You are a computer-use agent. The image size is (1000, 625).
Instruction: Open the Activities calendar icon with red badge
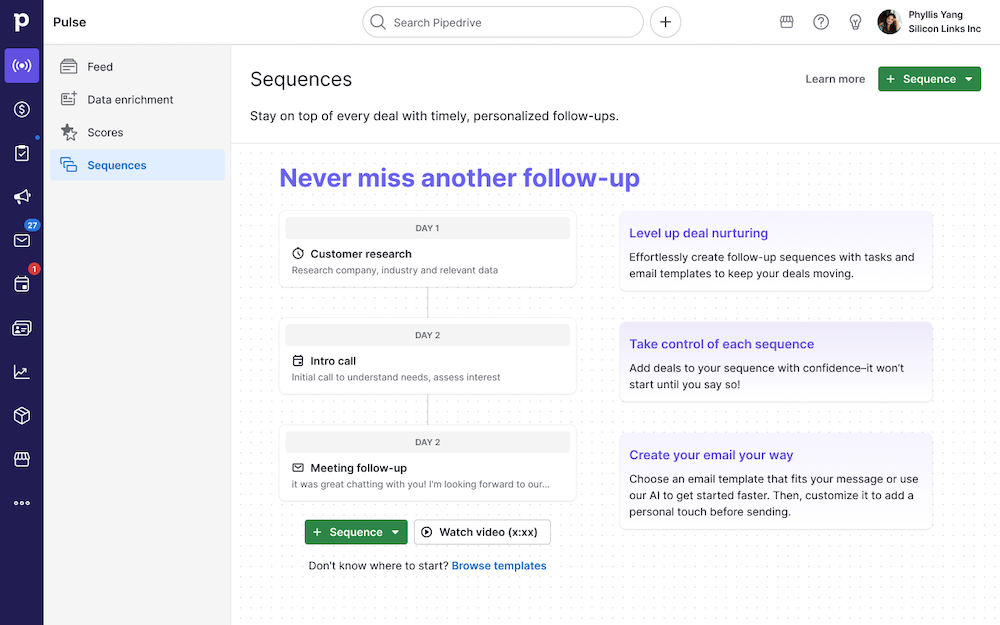(22, 284)
